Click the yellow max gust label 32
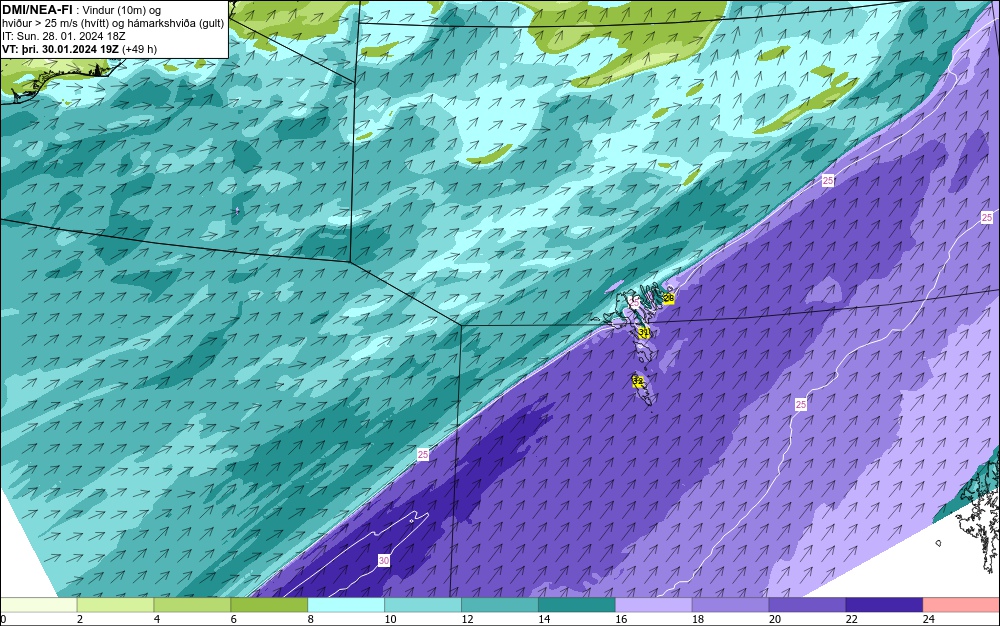1000x626 pixels. pos(638,381)
